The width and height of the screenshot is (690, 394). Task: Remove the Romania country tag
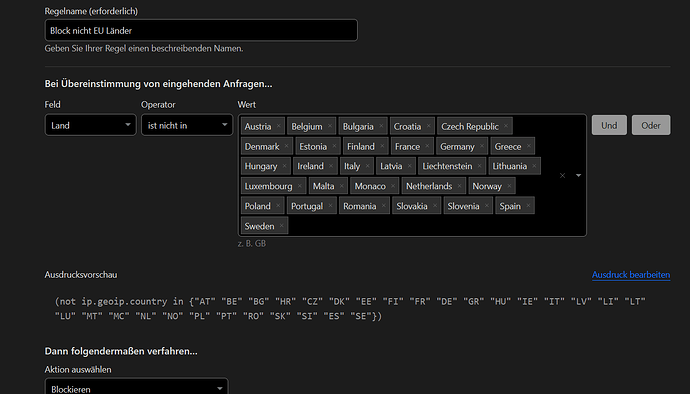(x=383, y=206)
